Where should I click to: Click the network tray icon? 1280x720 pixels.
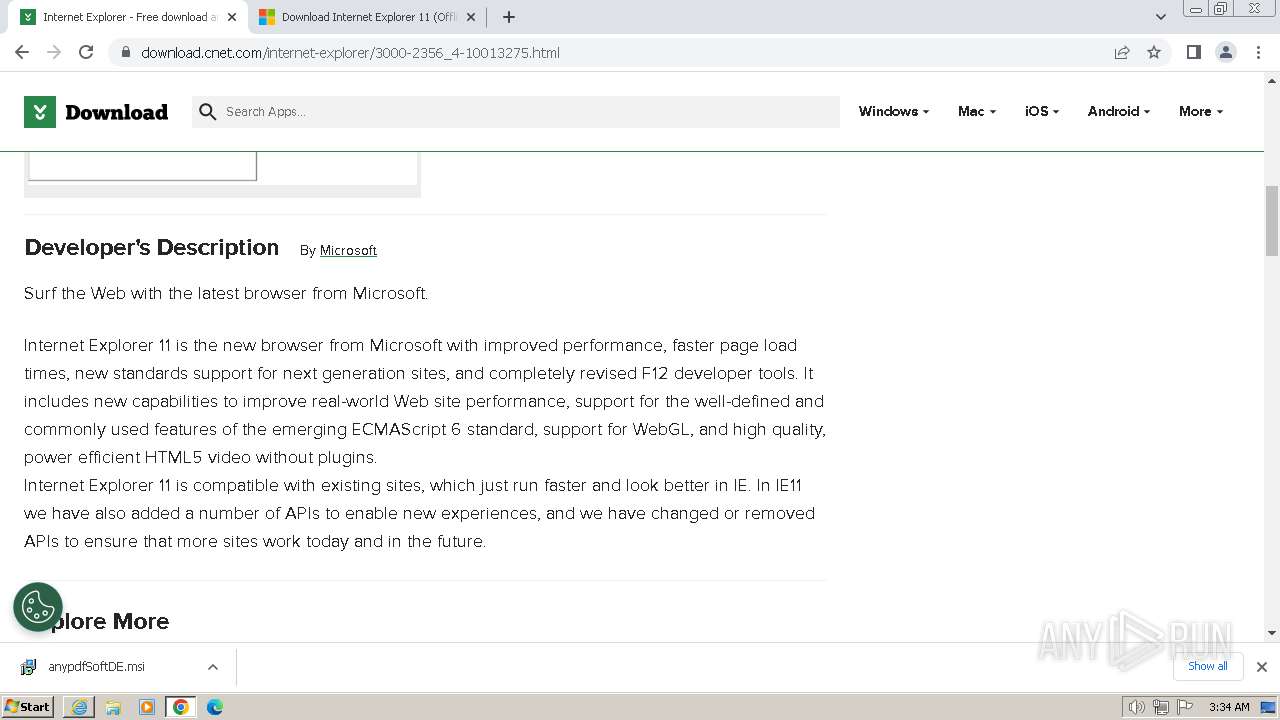(1161, 707)
